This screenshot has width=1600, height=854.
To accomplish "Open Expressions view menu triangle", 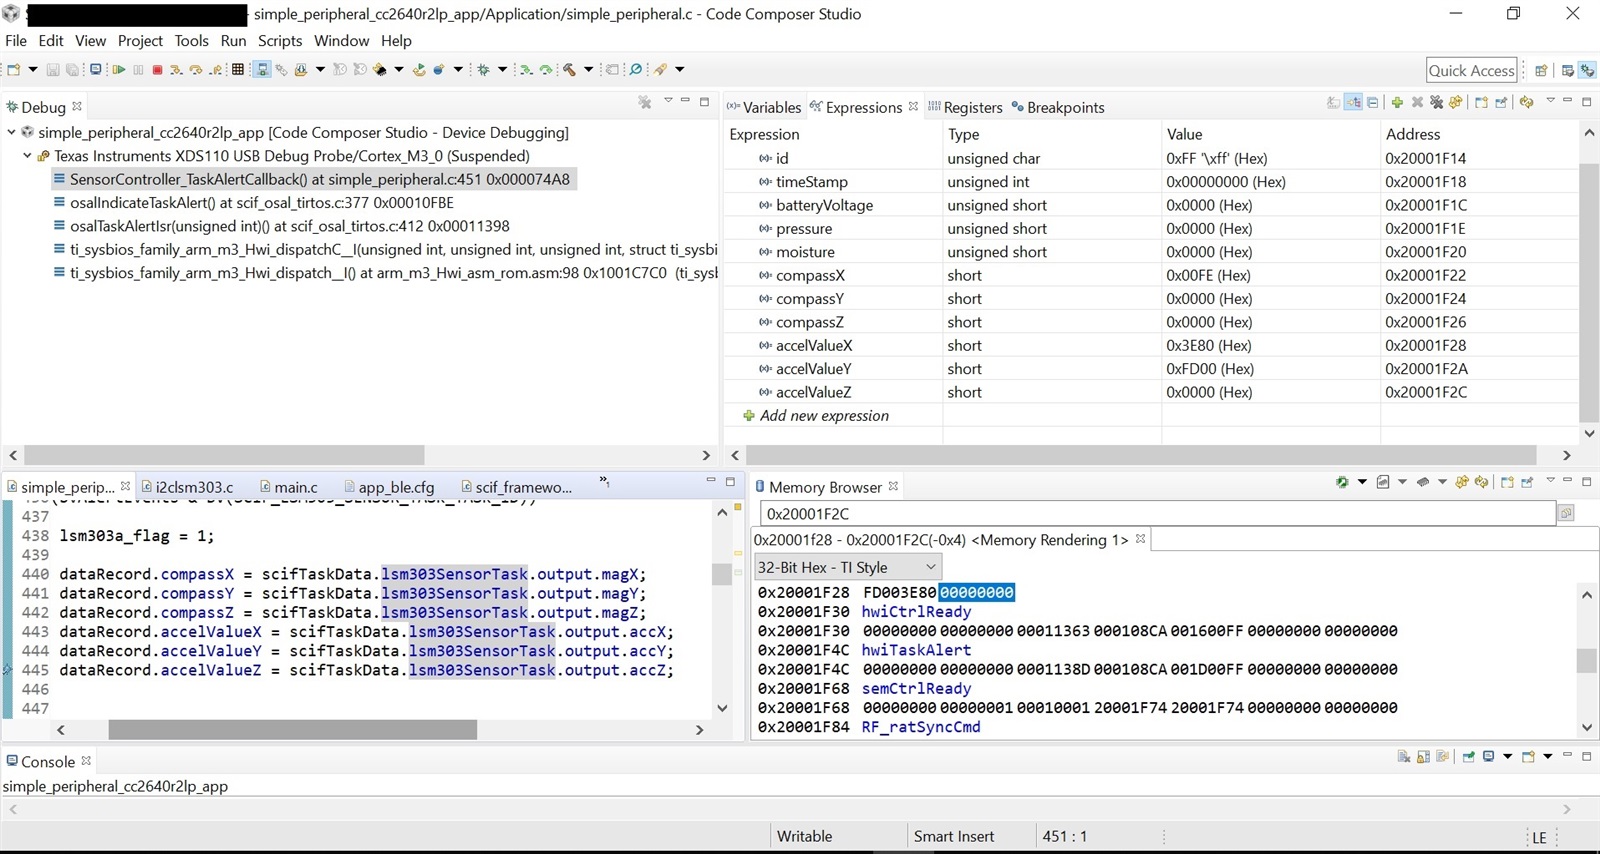I will coord(1551,100).
